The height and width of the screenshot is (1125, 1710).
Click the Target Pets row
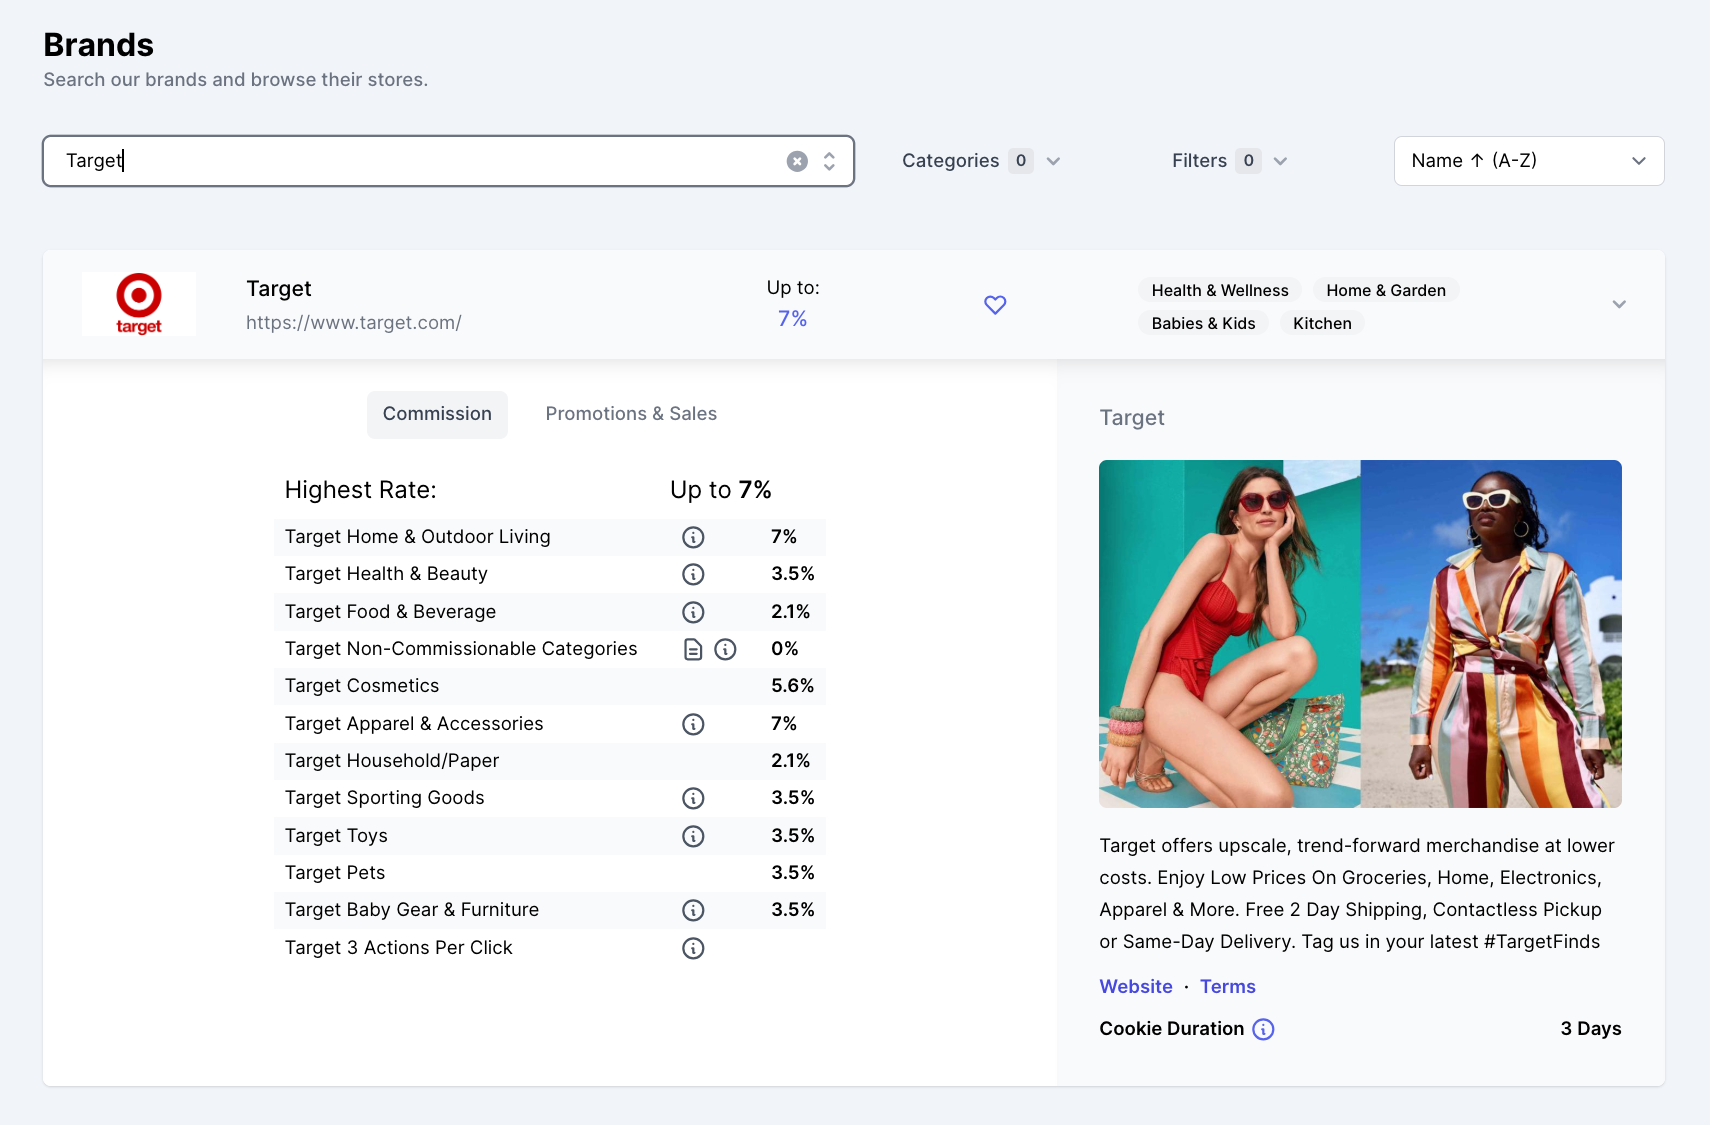[550, 873]
